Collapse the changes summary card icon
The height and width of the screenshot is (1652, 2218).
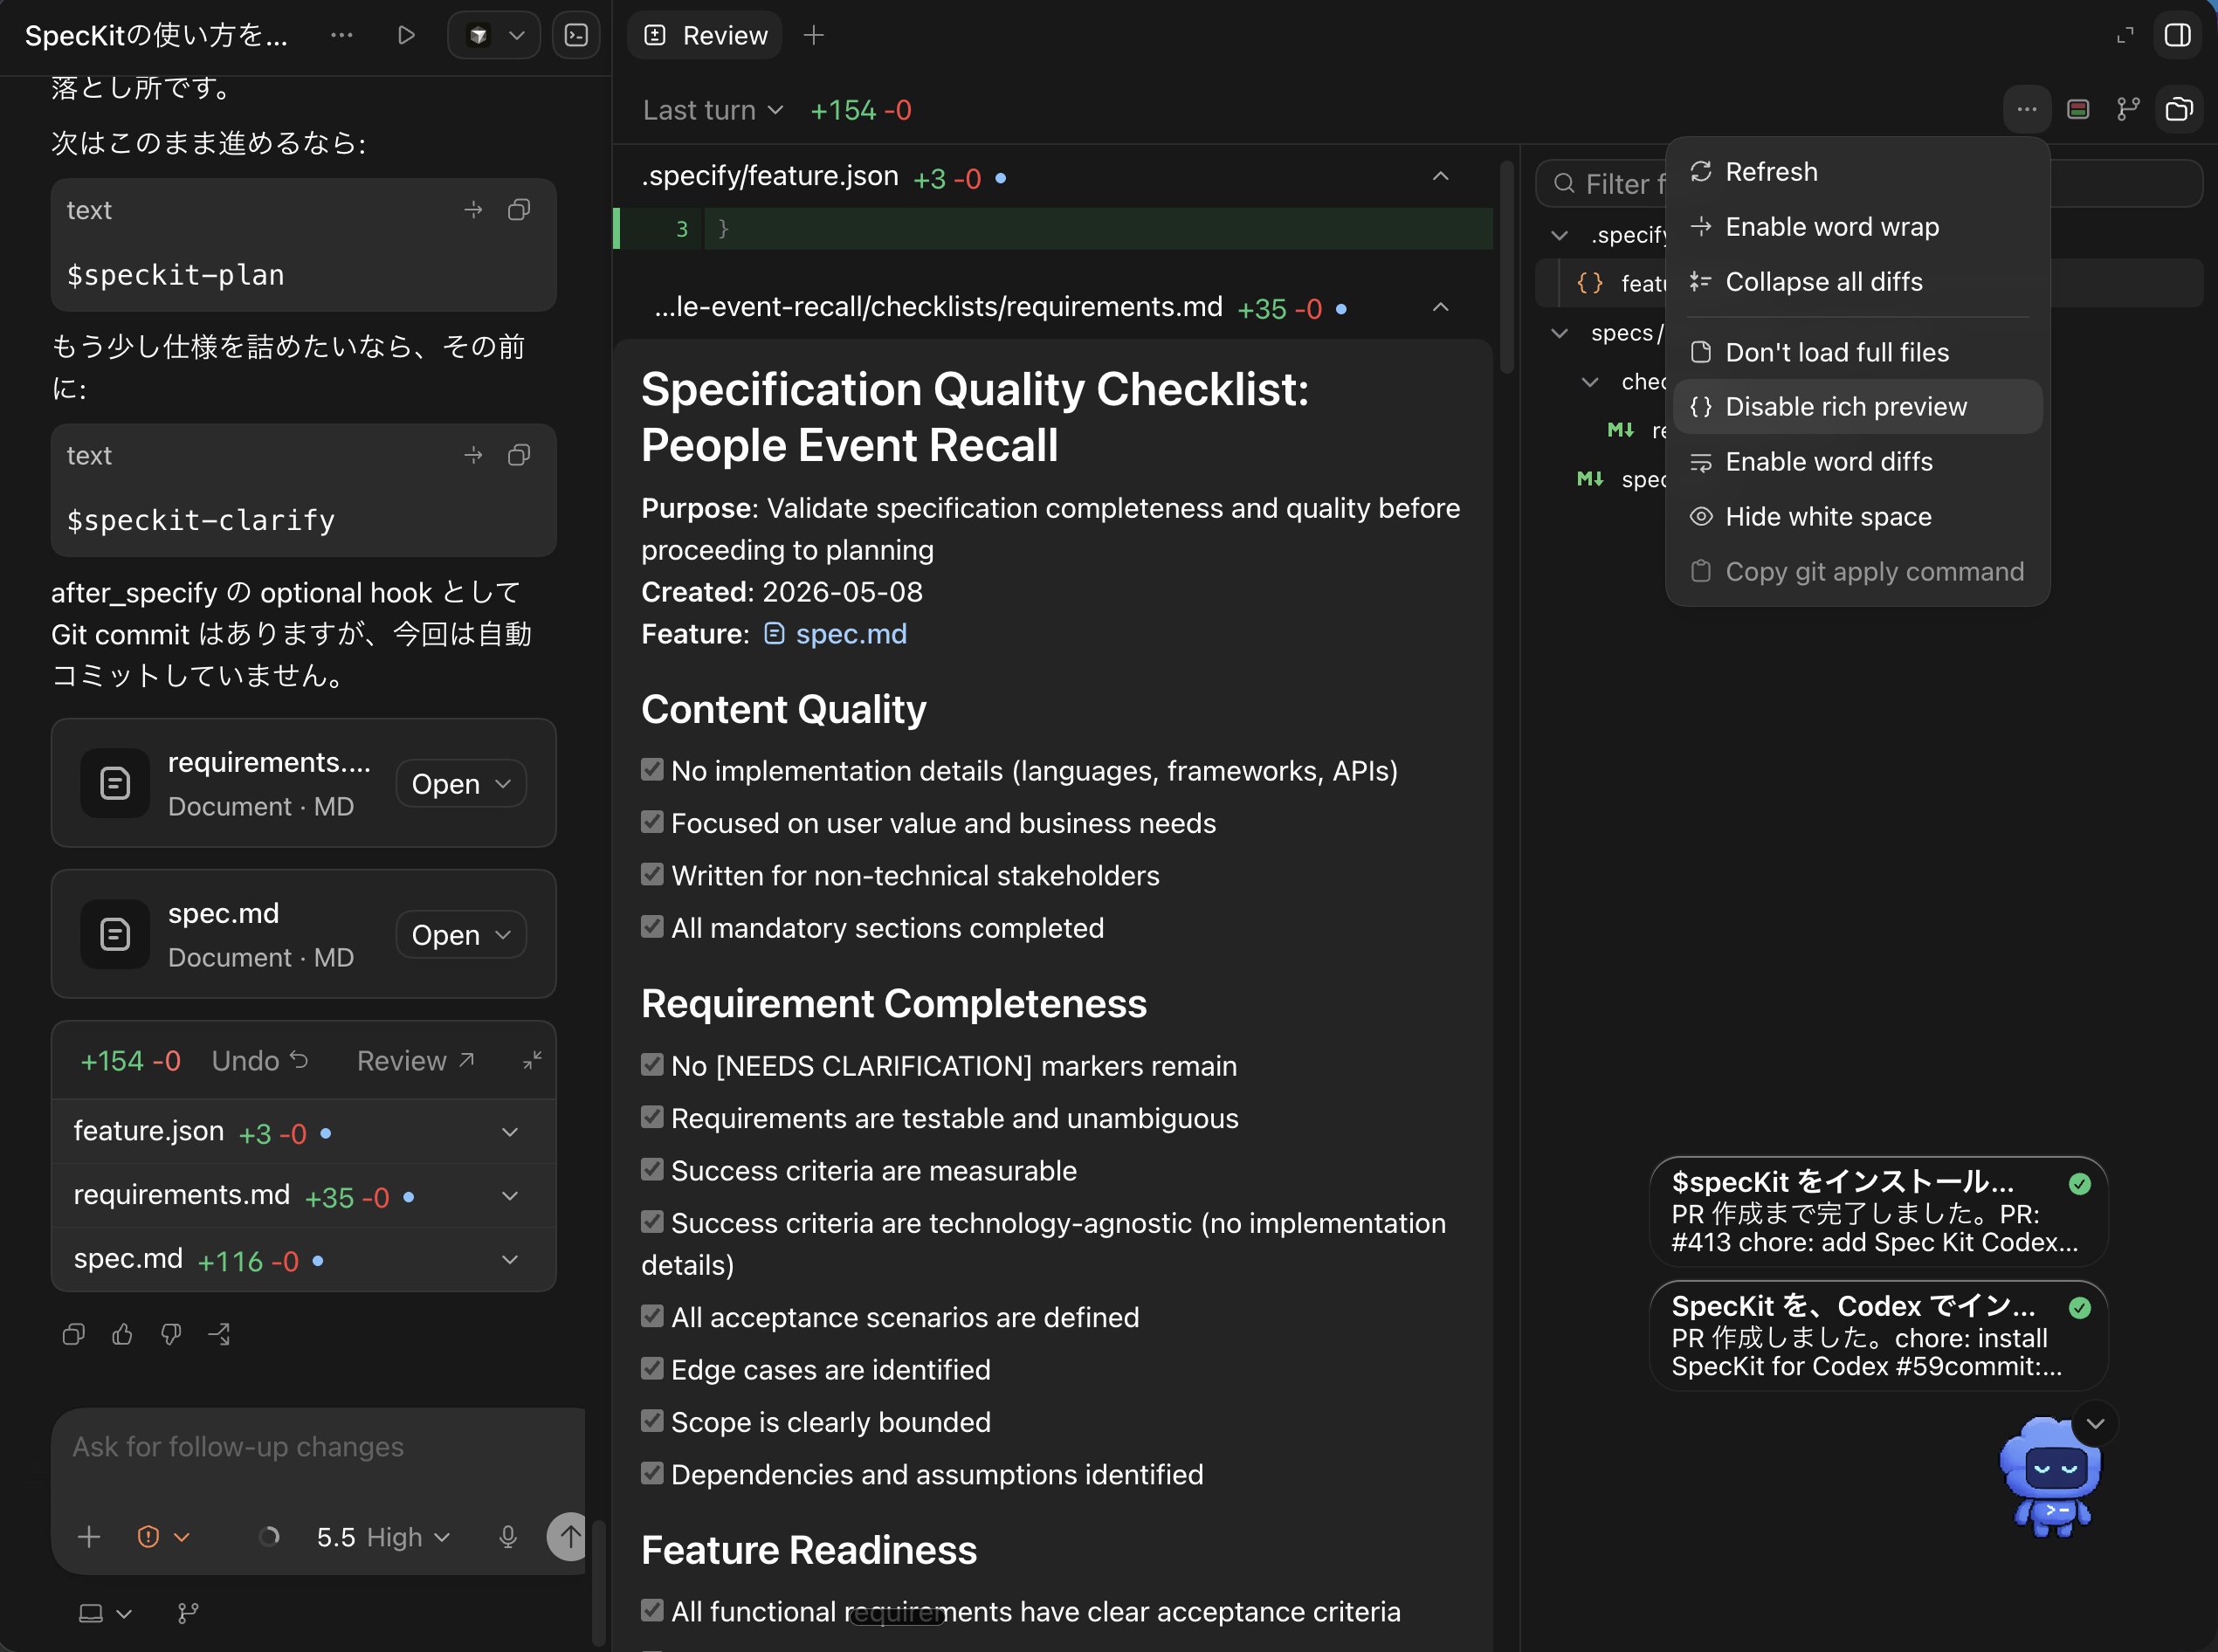point(532,1061)
